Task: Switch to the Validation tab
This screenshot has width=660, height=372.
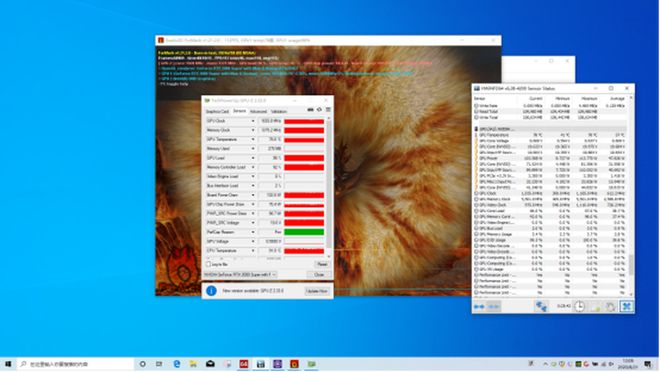Action: [279, 112]
